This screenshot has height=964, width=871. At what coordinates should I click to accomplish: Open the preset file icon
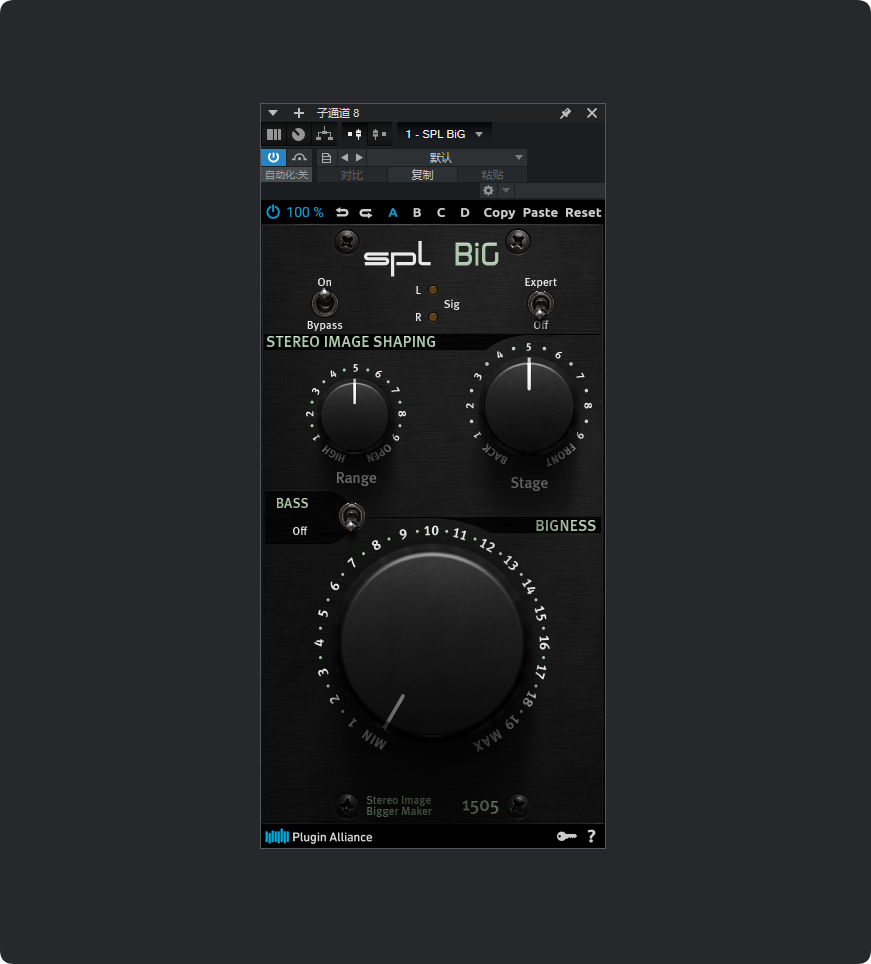326,158
